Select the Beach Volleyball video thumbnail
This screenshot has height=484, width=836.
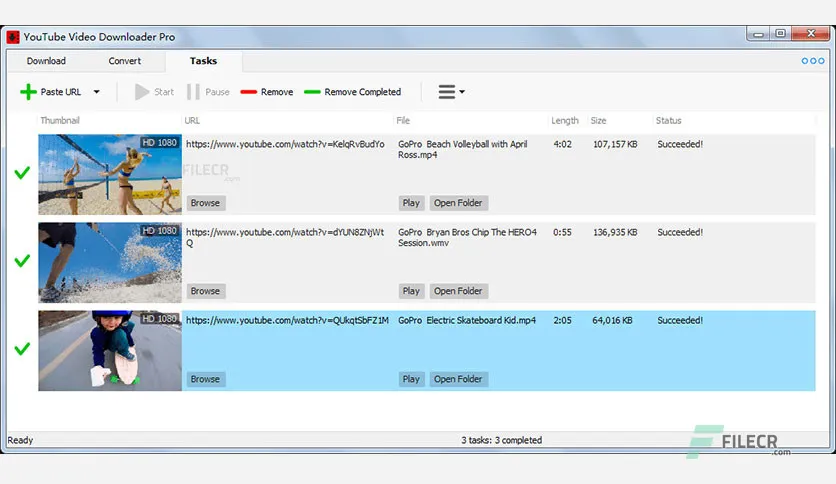coord(110,174)
